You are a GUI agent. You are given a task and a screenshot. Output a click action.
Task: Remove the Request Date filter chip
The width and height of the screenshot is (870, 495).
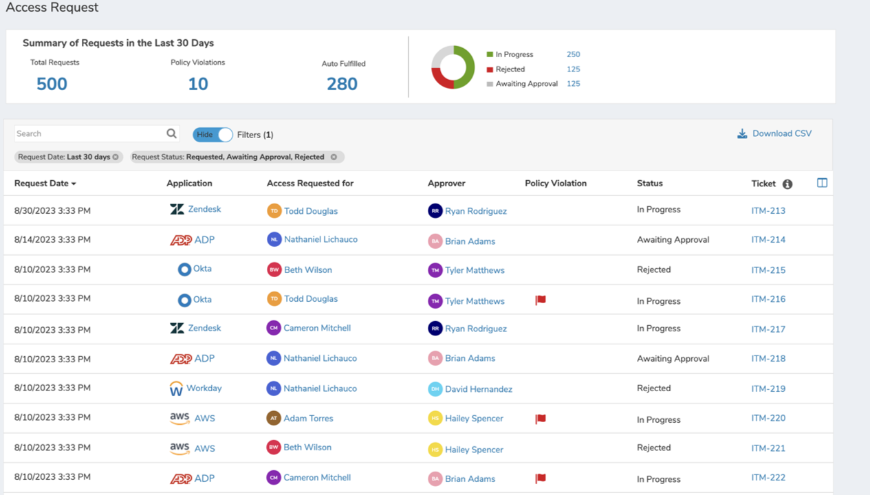point(115,157)
